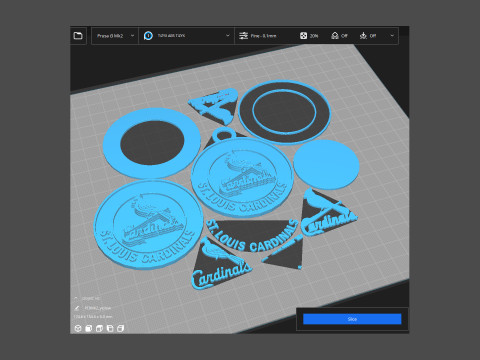Collapse the object list arrow
Image resolution: width=480 pixels, height=360 pixels.
76,298
